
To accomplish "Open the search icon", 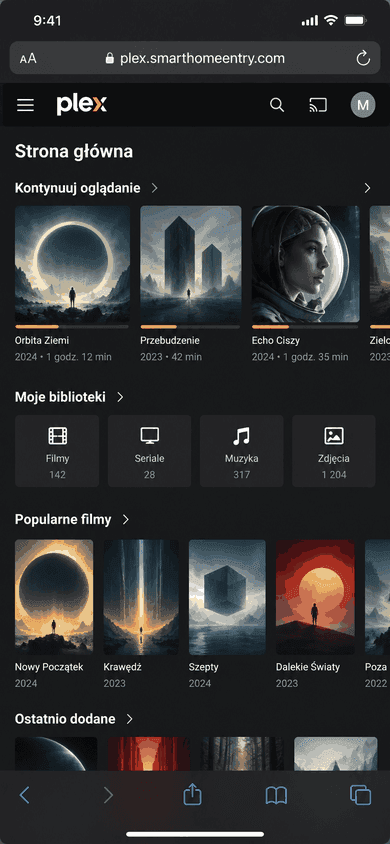I will [276, 105].
